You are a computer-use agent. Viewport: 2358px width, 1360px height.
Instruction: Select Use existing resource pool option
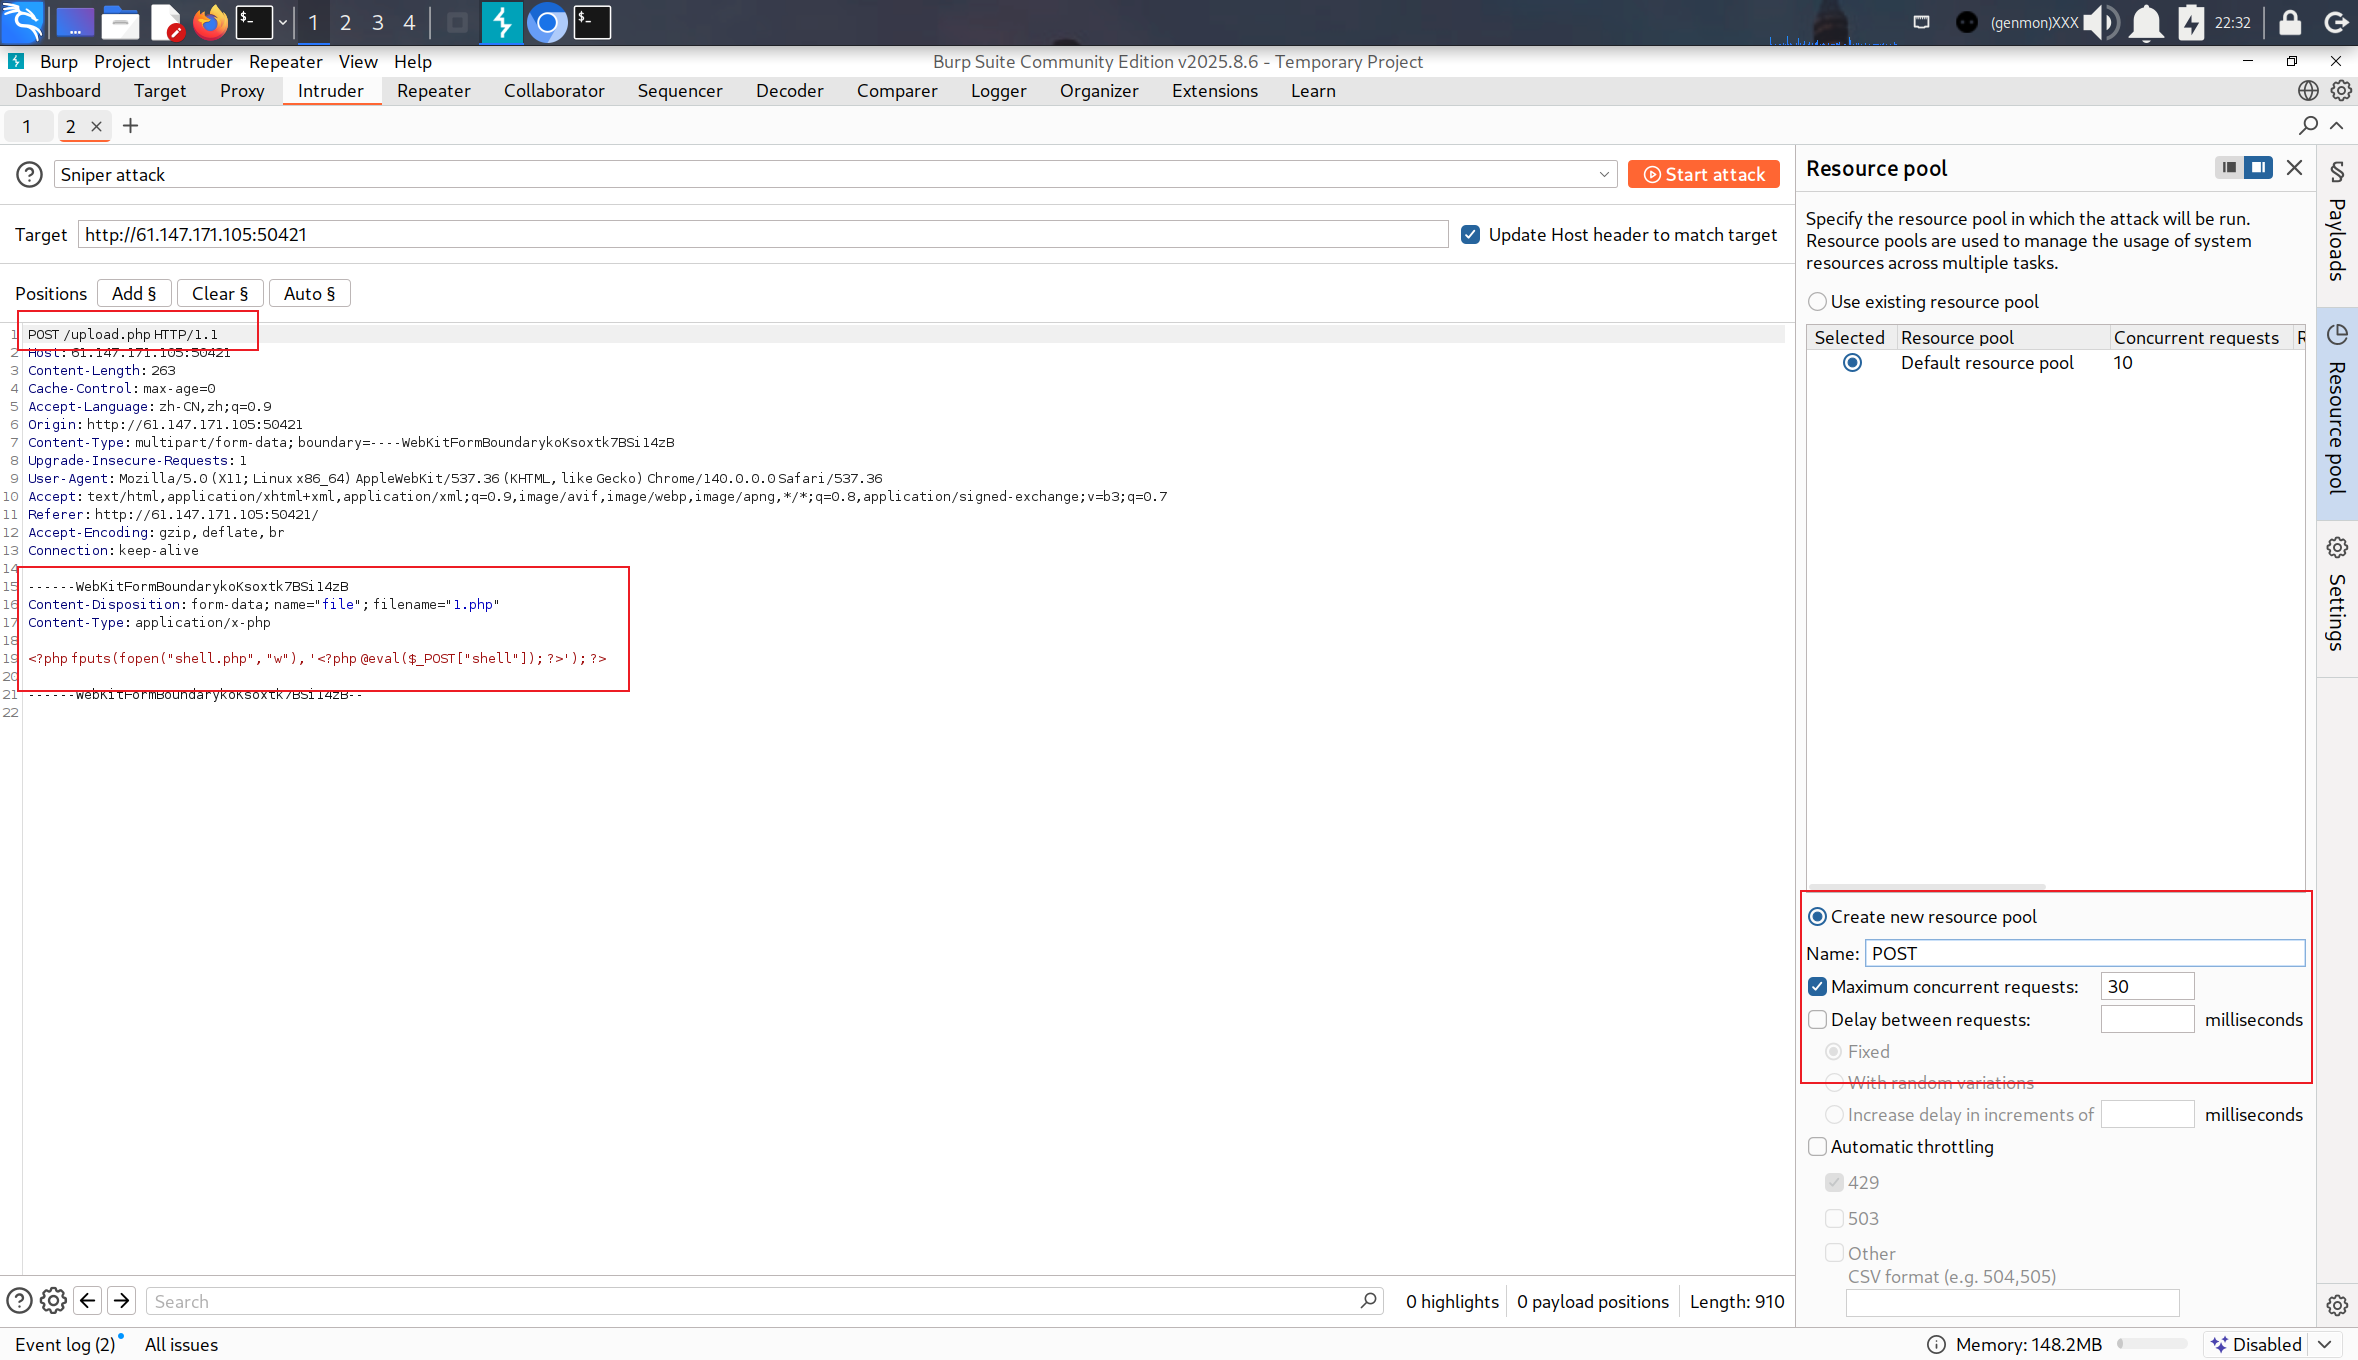(x=1818, y=302)
